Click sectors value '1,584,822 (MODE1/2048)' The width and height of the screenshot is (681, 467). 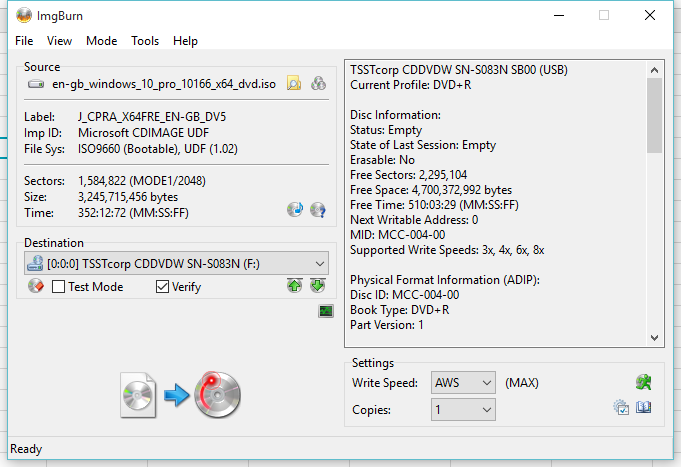tap(142, 181)
